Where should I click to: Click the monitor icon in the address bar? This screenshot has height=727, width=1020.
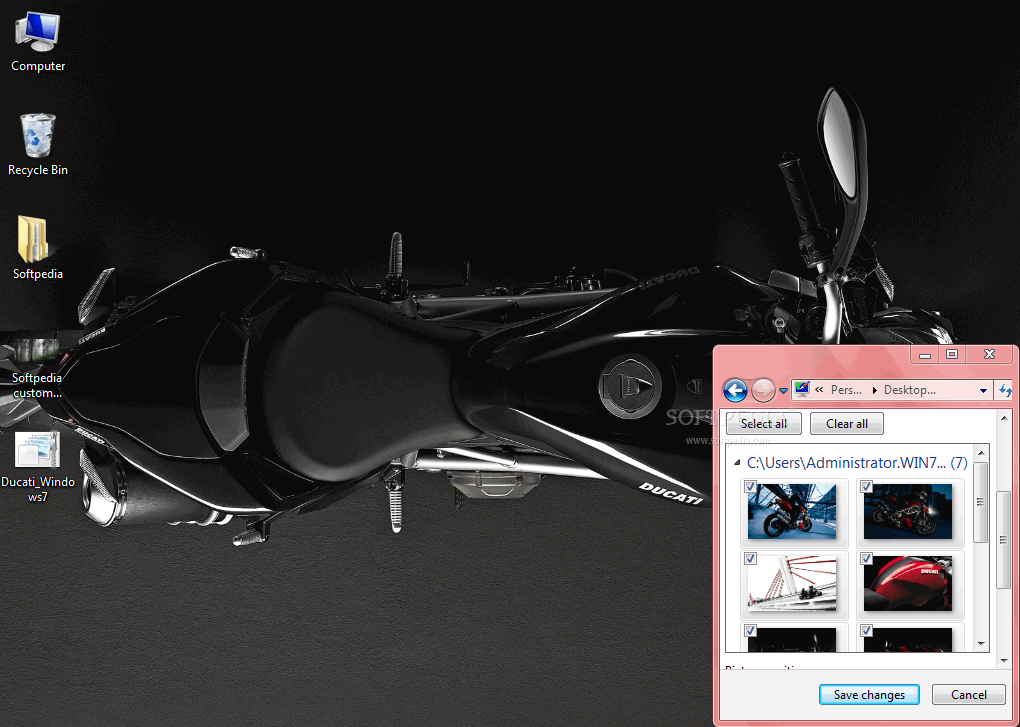coord(801,390)
